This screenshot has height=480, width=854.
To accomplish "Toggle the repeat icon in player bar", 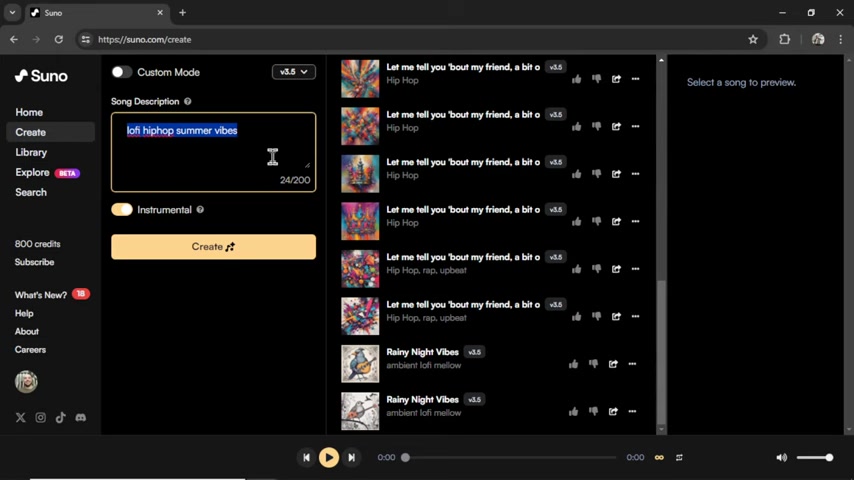I will (x=679, y=458).
